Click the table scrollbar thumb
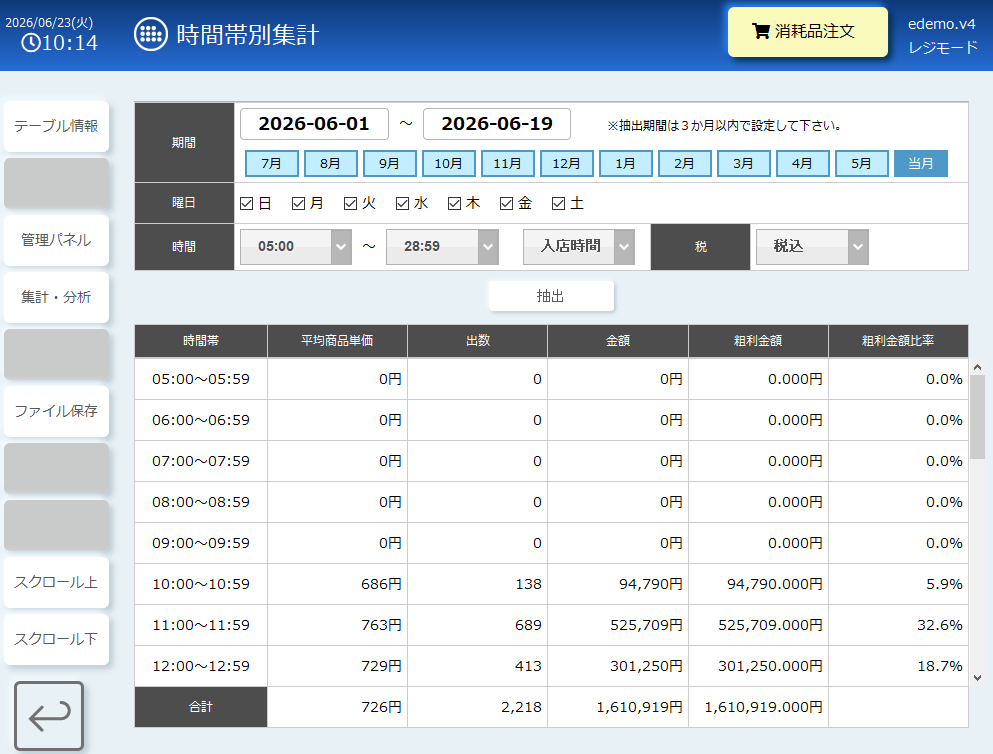Viewport: 993px width, 754px height. (977, 417)
